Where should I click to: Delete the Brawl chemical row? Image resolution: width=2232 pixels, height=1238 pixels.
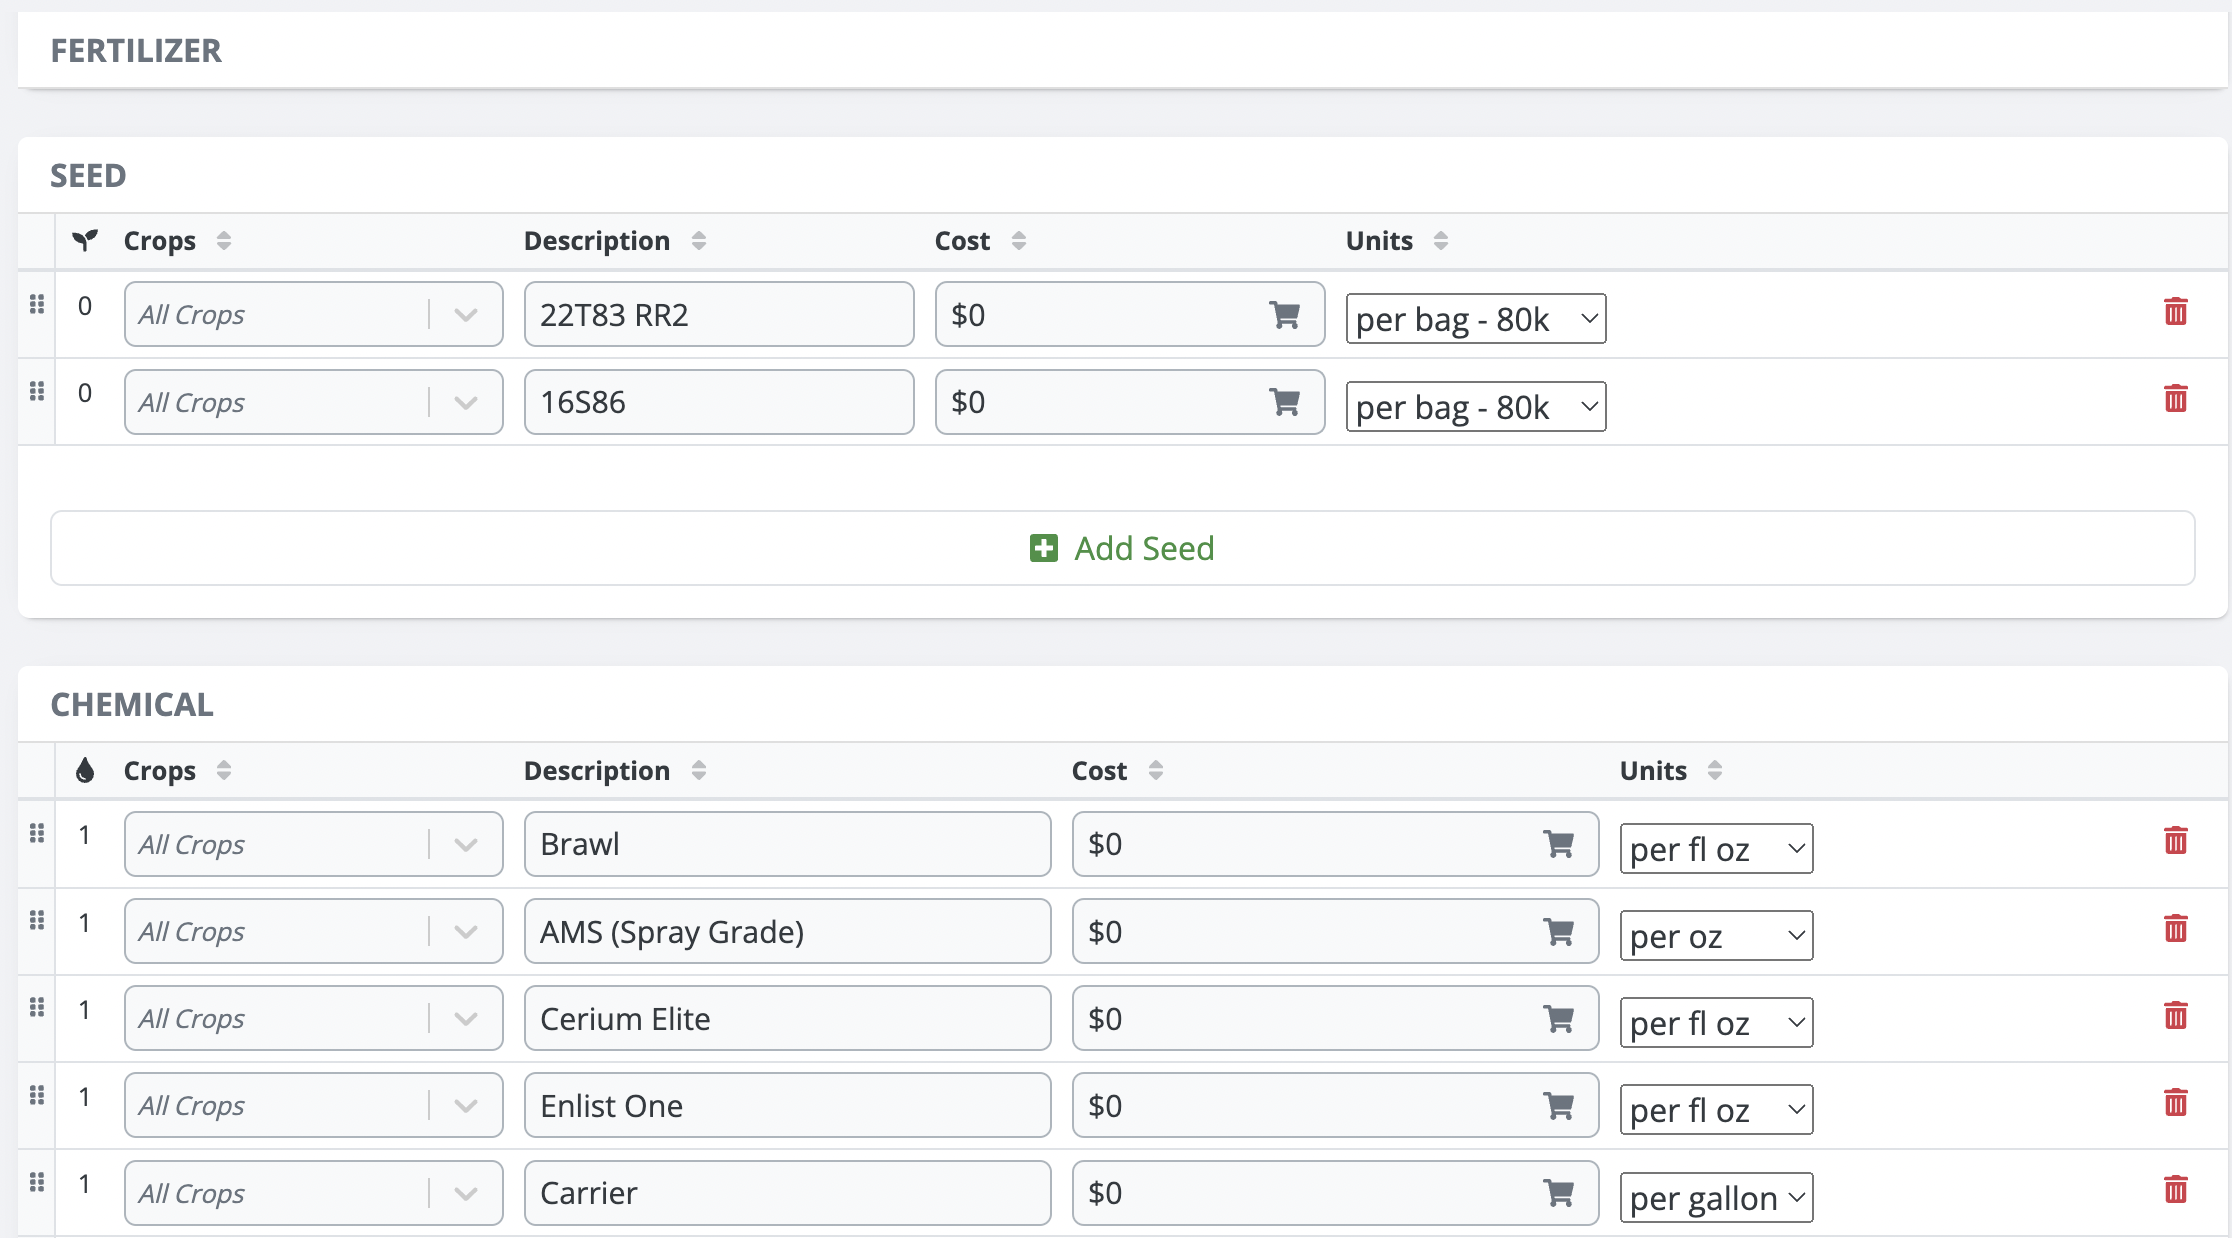tap(2175, 841)
